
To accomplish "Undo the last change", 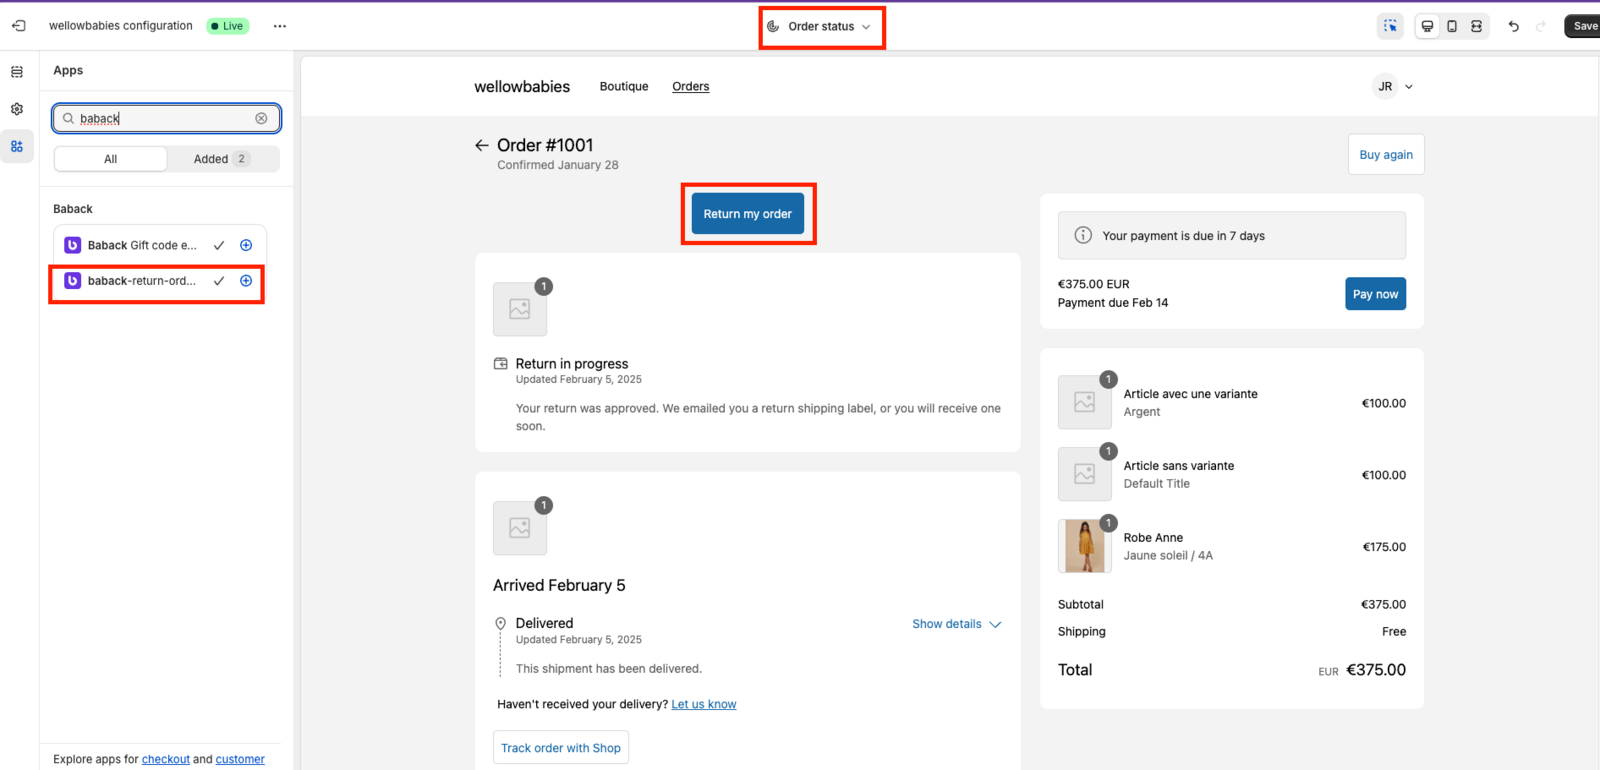I will 1514,26.
